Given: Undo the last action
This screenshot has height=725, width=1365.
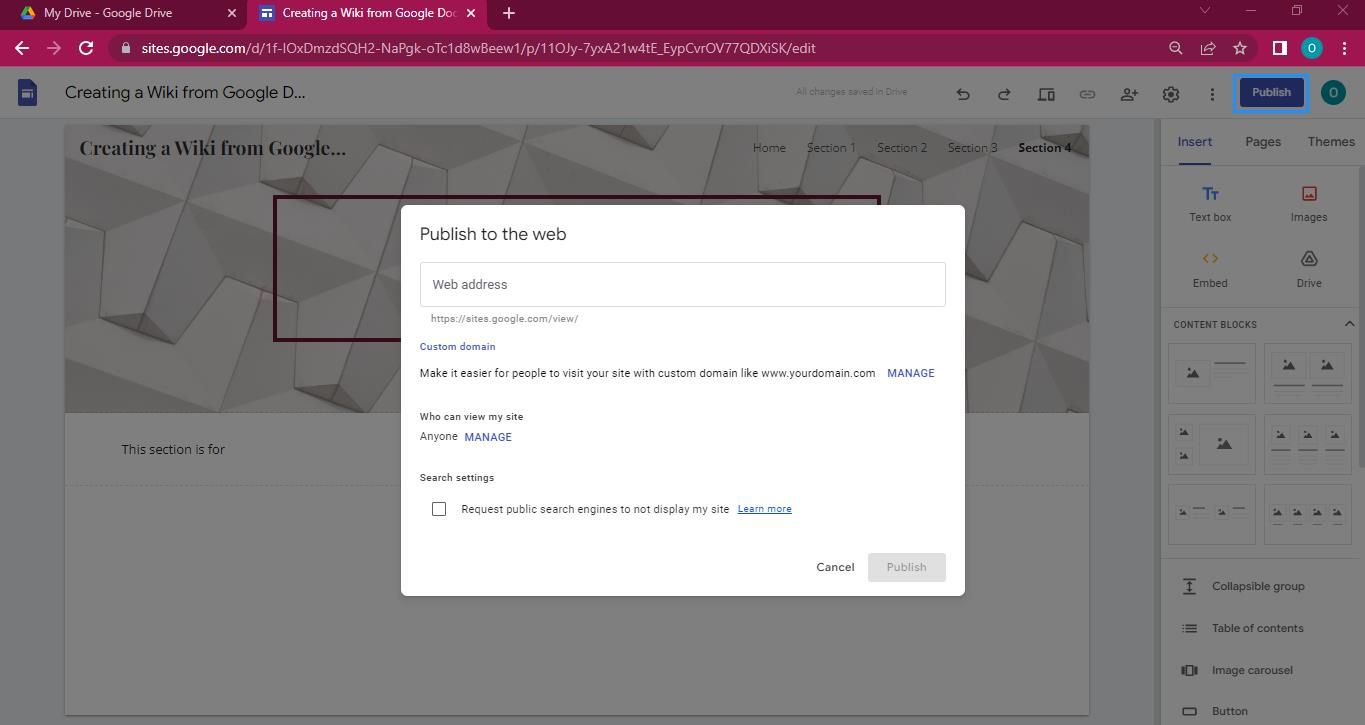Looking at the screenshot, I should [x=963, y=94].
